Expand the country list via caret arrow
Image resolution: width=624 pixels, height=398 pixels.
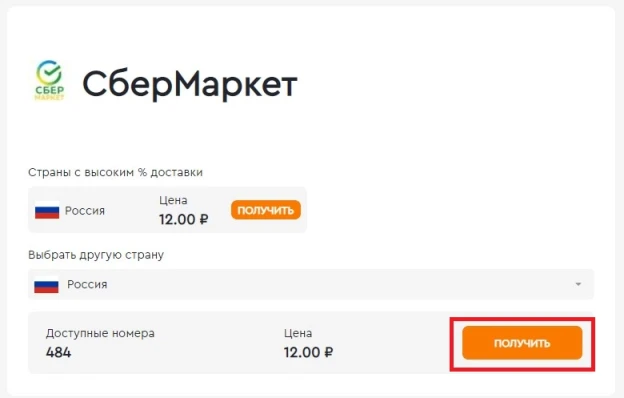578,284
